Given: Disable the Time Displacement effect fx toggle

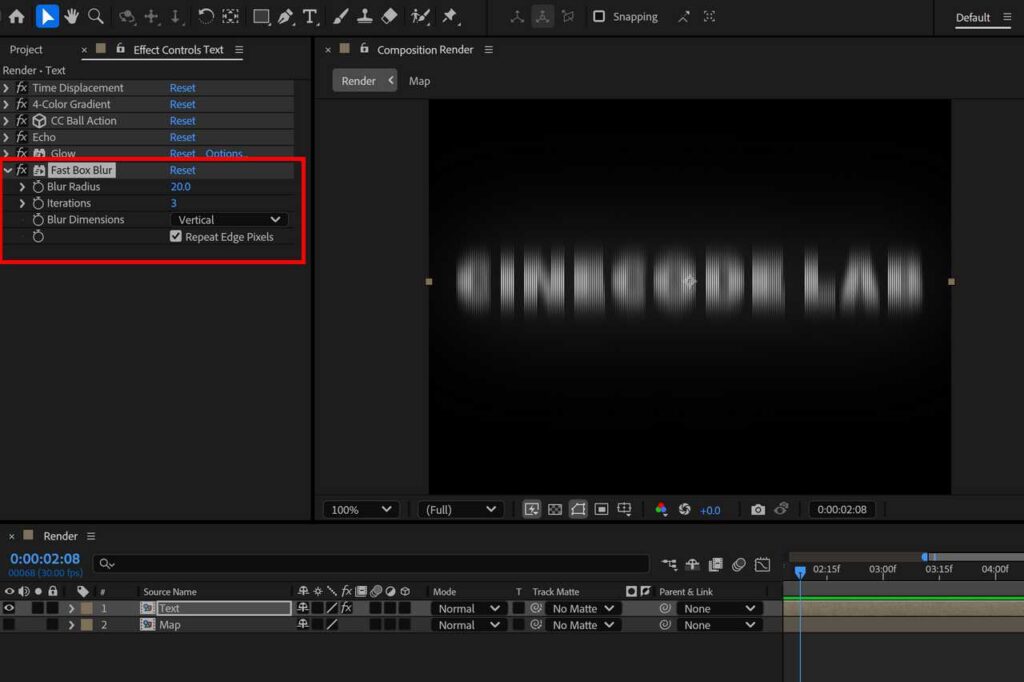Looking at the screenshot, I should 22,88.
